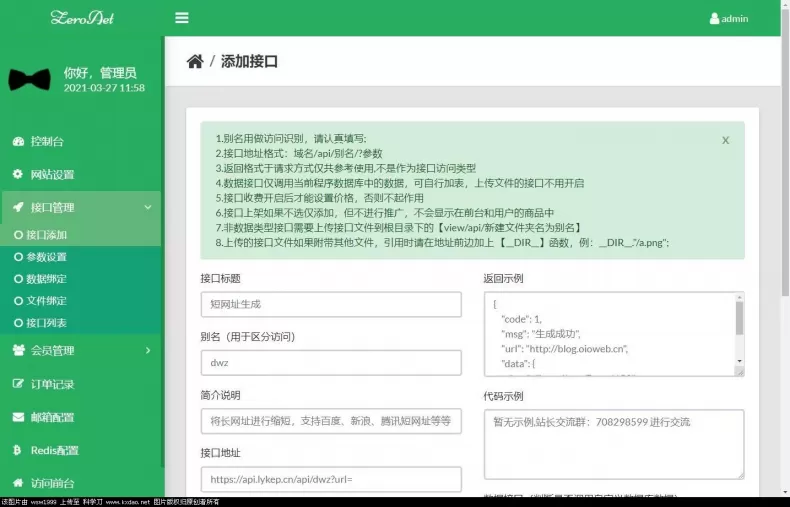Click the 订单记录 edit icon item
Screen dimensions: 790x507
[18, 384]
